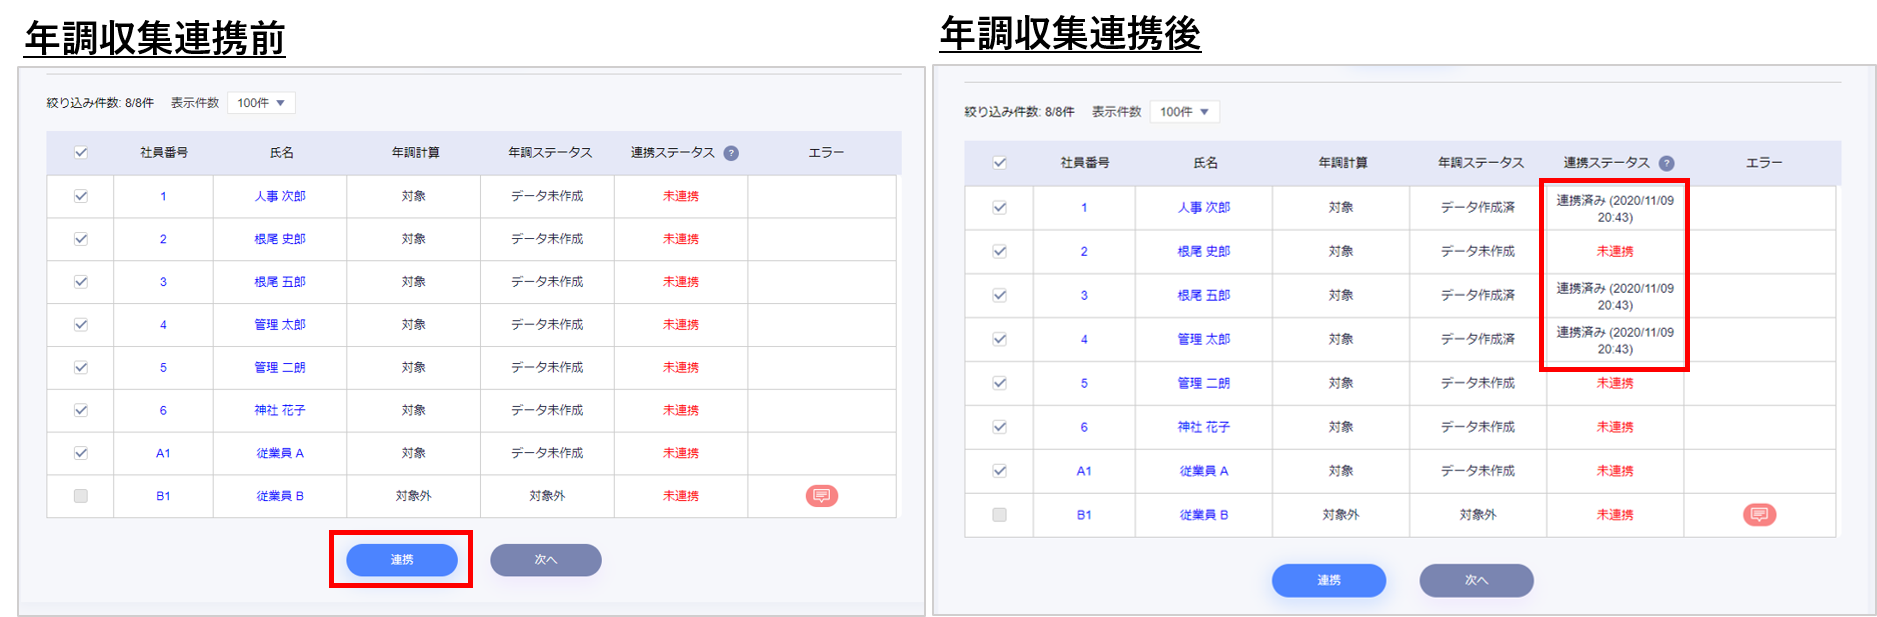The width and height of the screenshot is (1877, 617).
Task: Click the 次へ button in left panel
Action: pyautogui.click(x=545, y=560)
